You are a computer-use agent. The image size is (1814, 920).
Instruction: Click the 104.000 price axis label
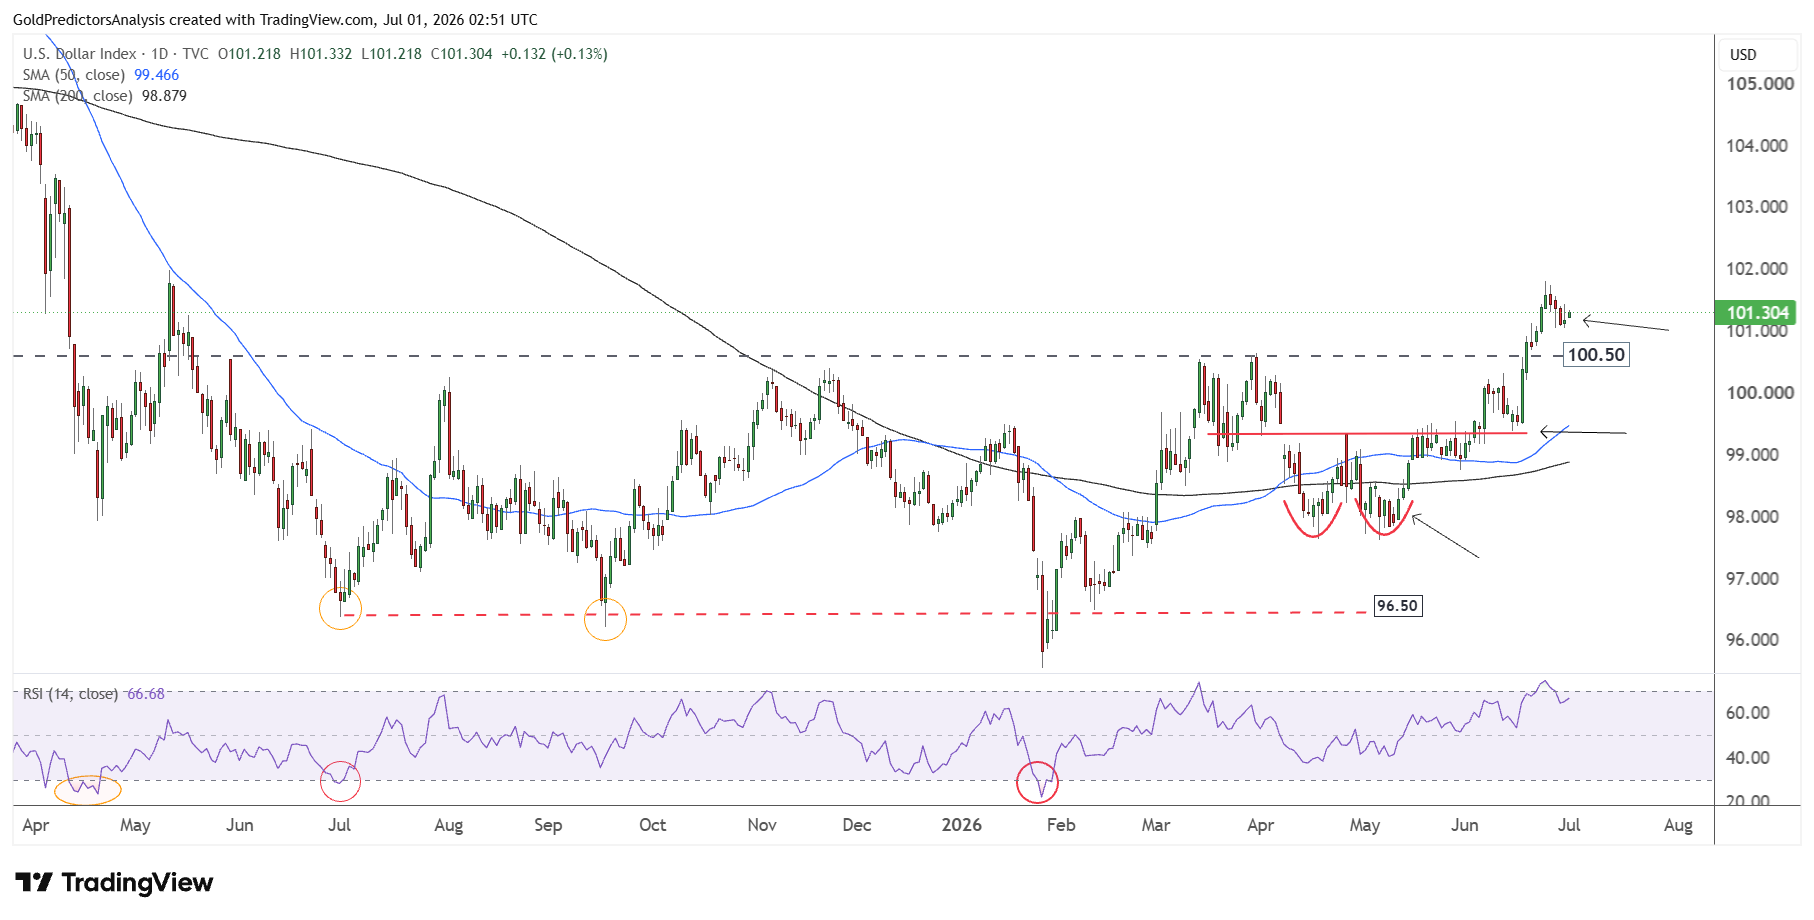1756,146
